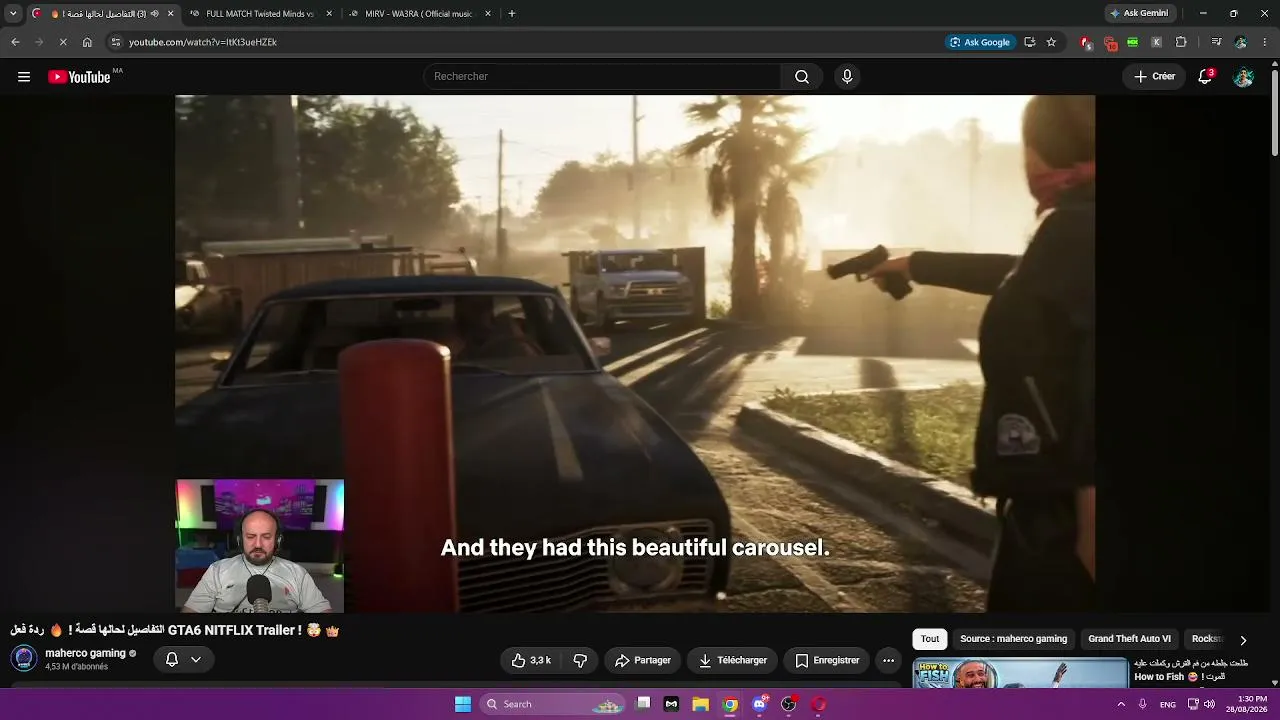Bookmark this page with the star

point(1051,42)
